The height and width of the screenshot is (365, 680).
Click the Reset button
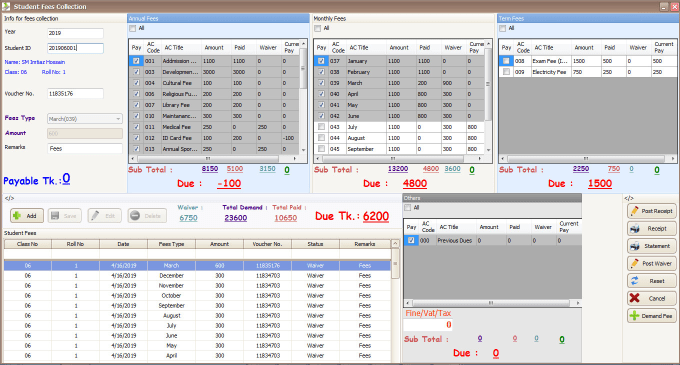[x=651, y=281]
